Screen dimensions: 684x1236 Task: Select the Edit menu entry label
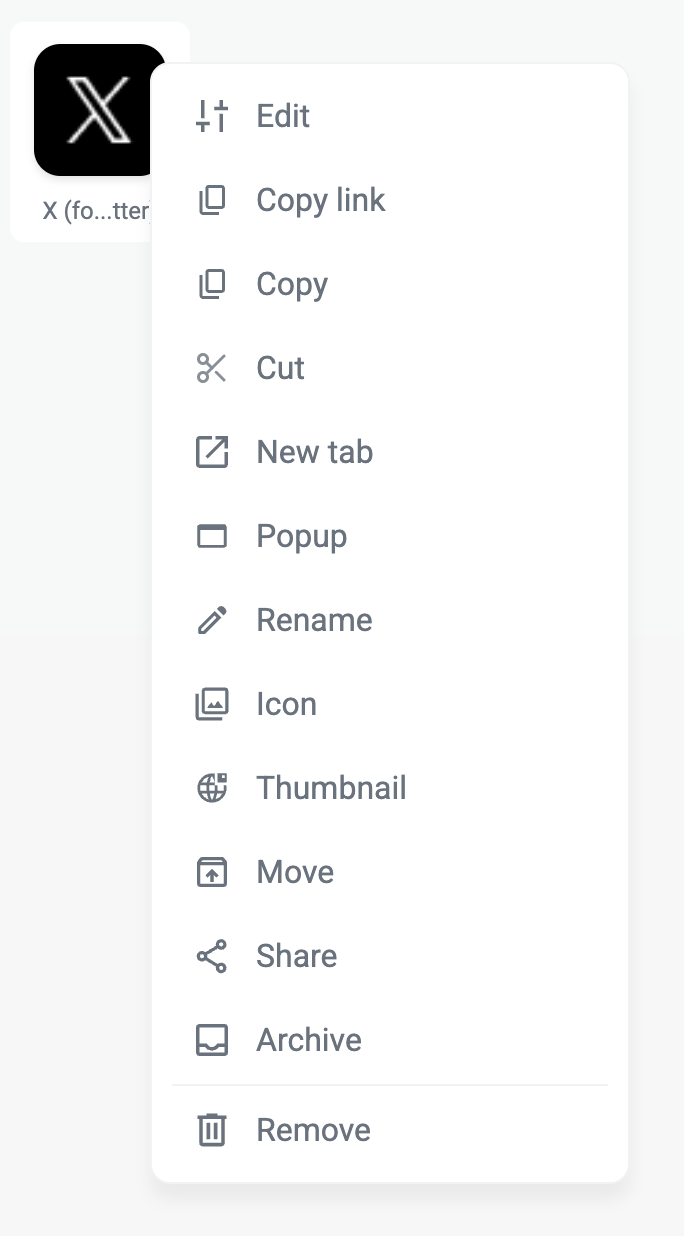(283, 117)
